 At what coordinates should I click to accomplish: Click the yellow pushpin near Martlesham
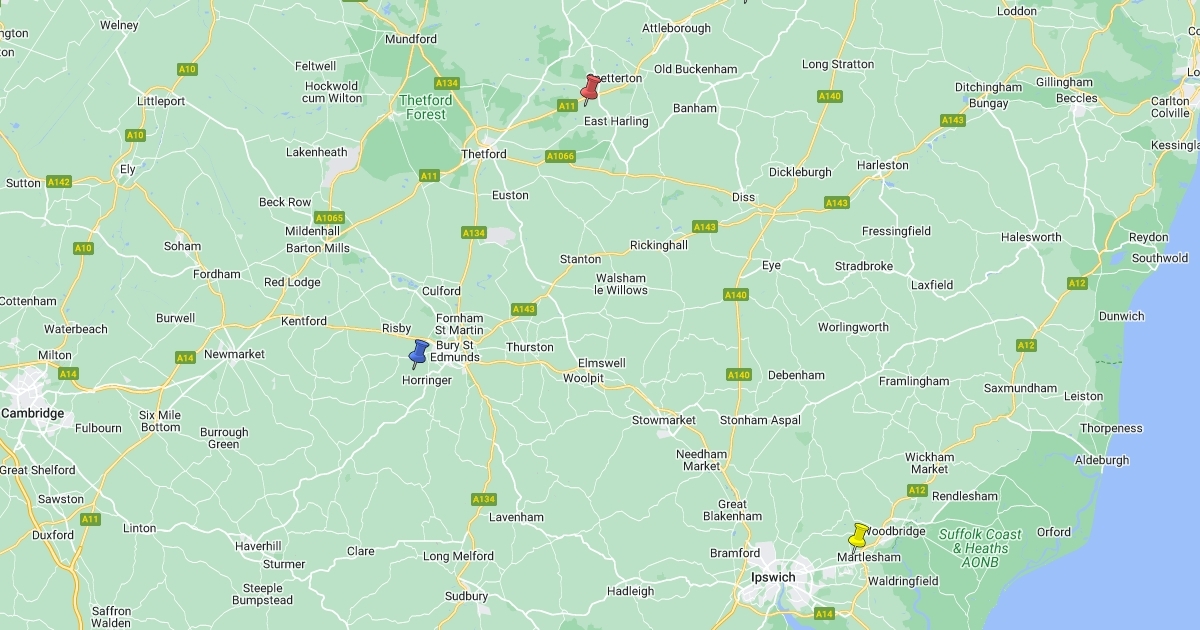coord(859,537)
